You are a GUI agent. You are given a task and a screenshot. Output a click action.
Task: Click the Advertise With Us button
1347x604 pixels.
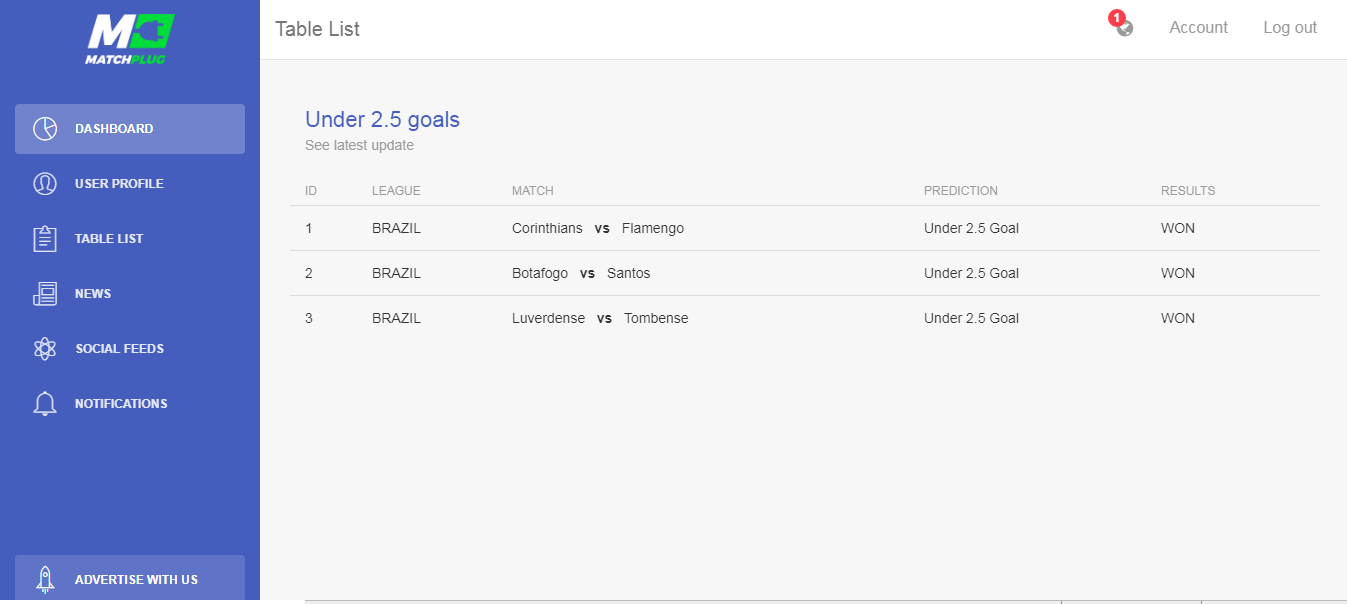click(x=130, y=579)
